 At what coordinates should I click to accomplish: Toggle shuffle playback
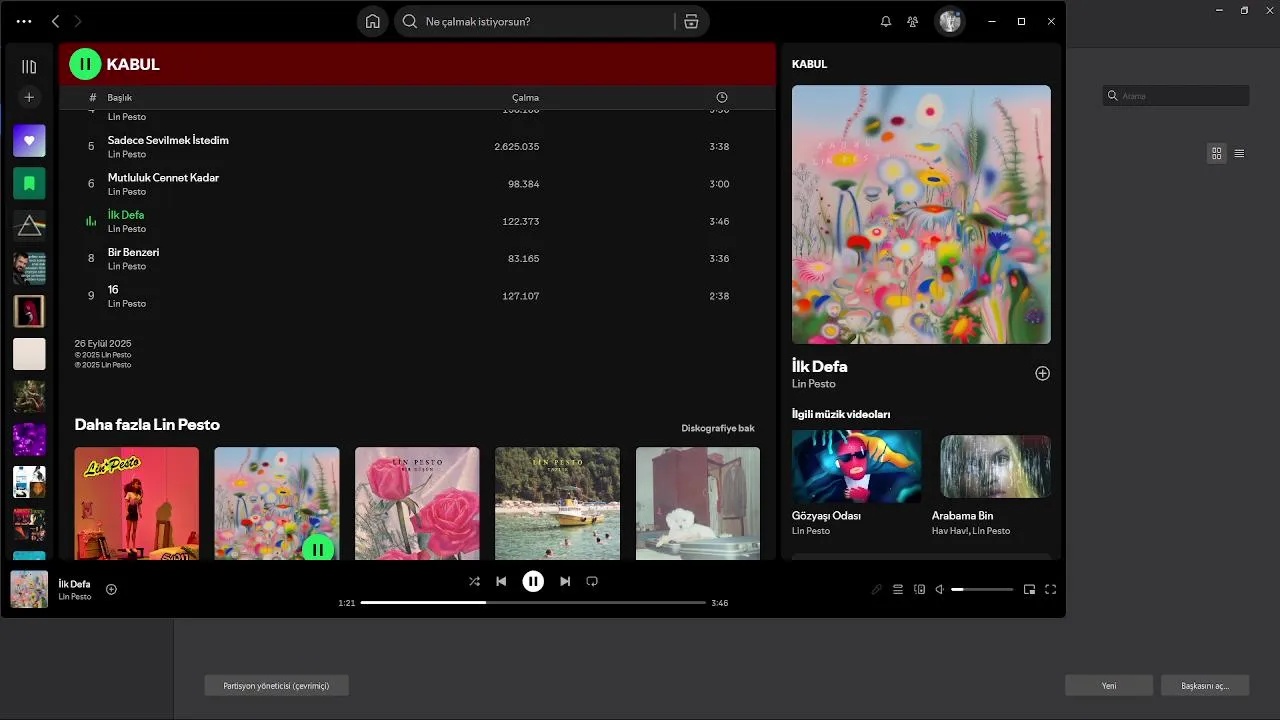[474, 581]
